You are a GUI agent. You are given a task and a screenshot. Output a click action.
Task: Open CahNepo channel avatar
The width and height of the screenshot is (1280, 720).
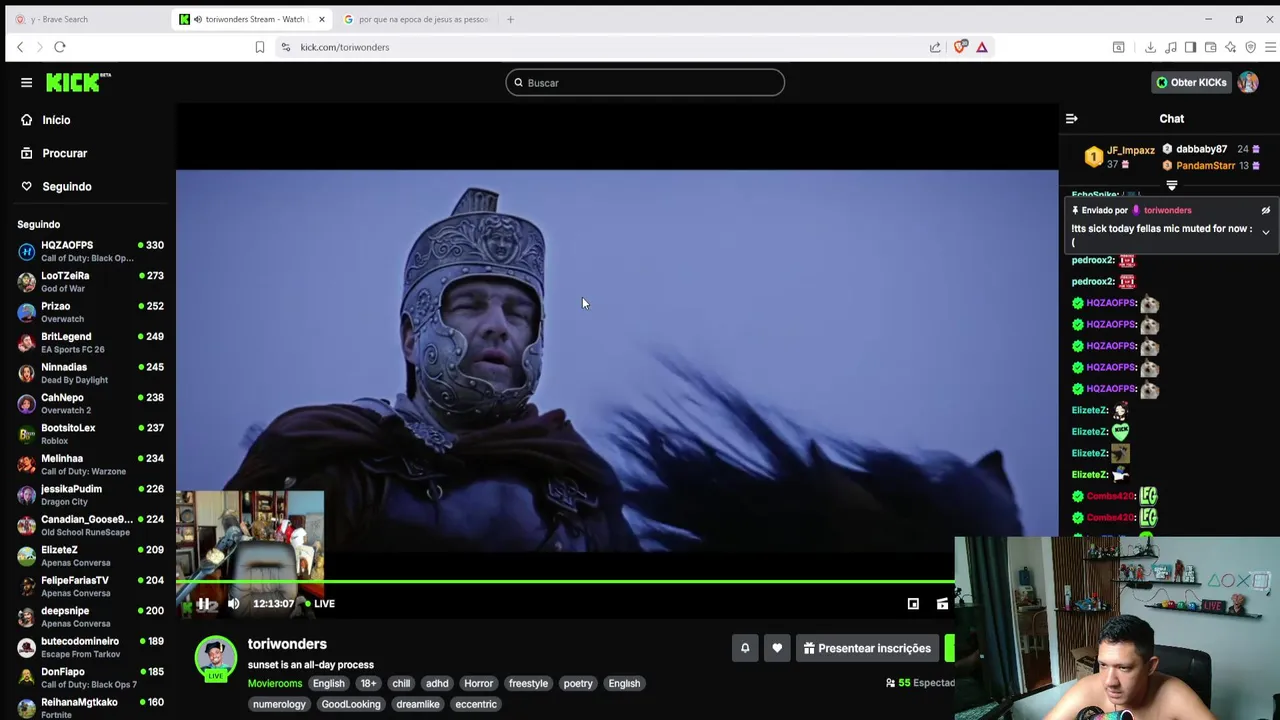[x=26, y=404]
